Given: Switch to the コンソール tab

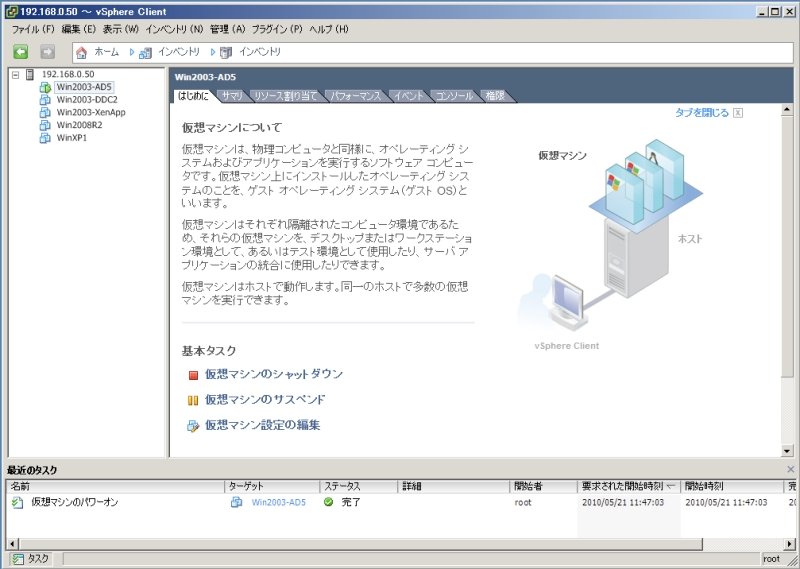Looking at the screenshot, I should point(454,95).
